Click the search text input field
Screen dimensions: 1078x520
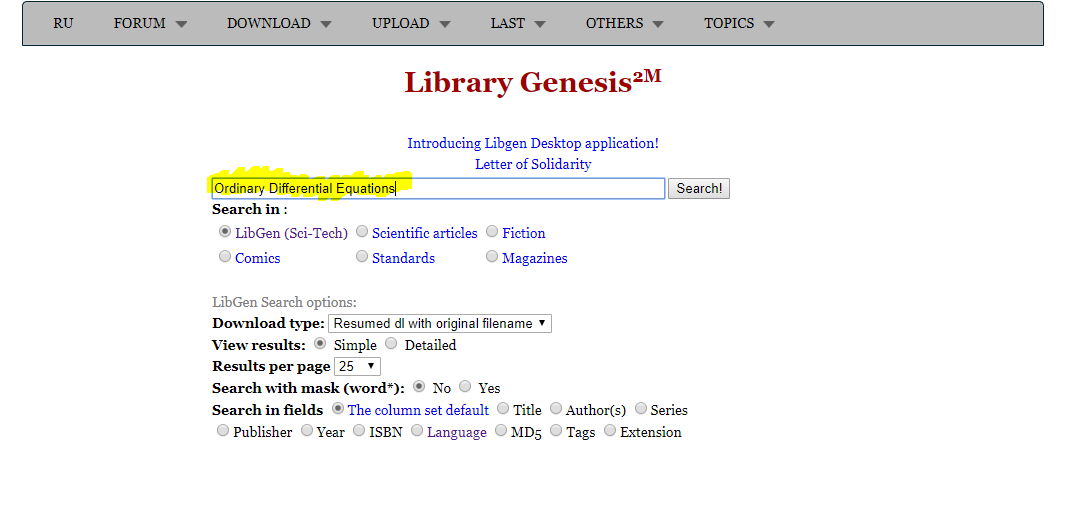[438, 188]
